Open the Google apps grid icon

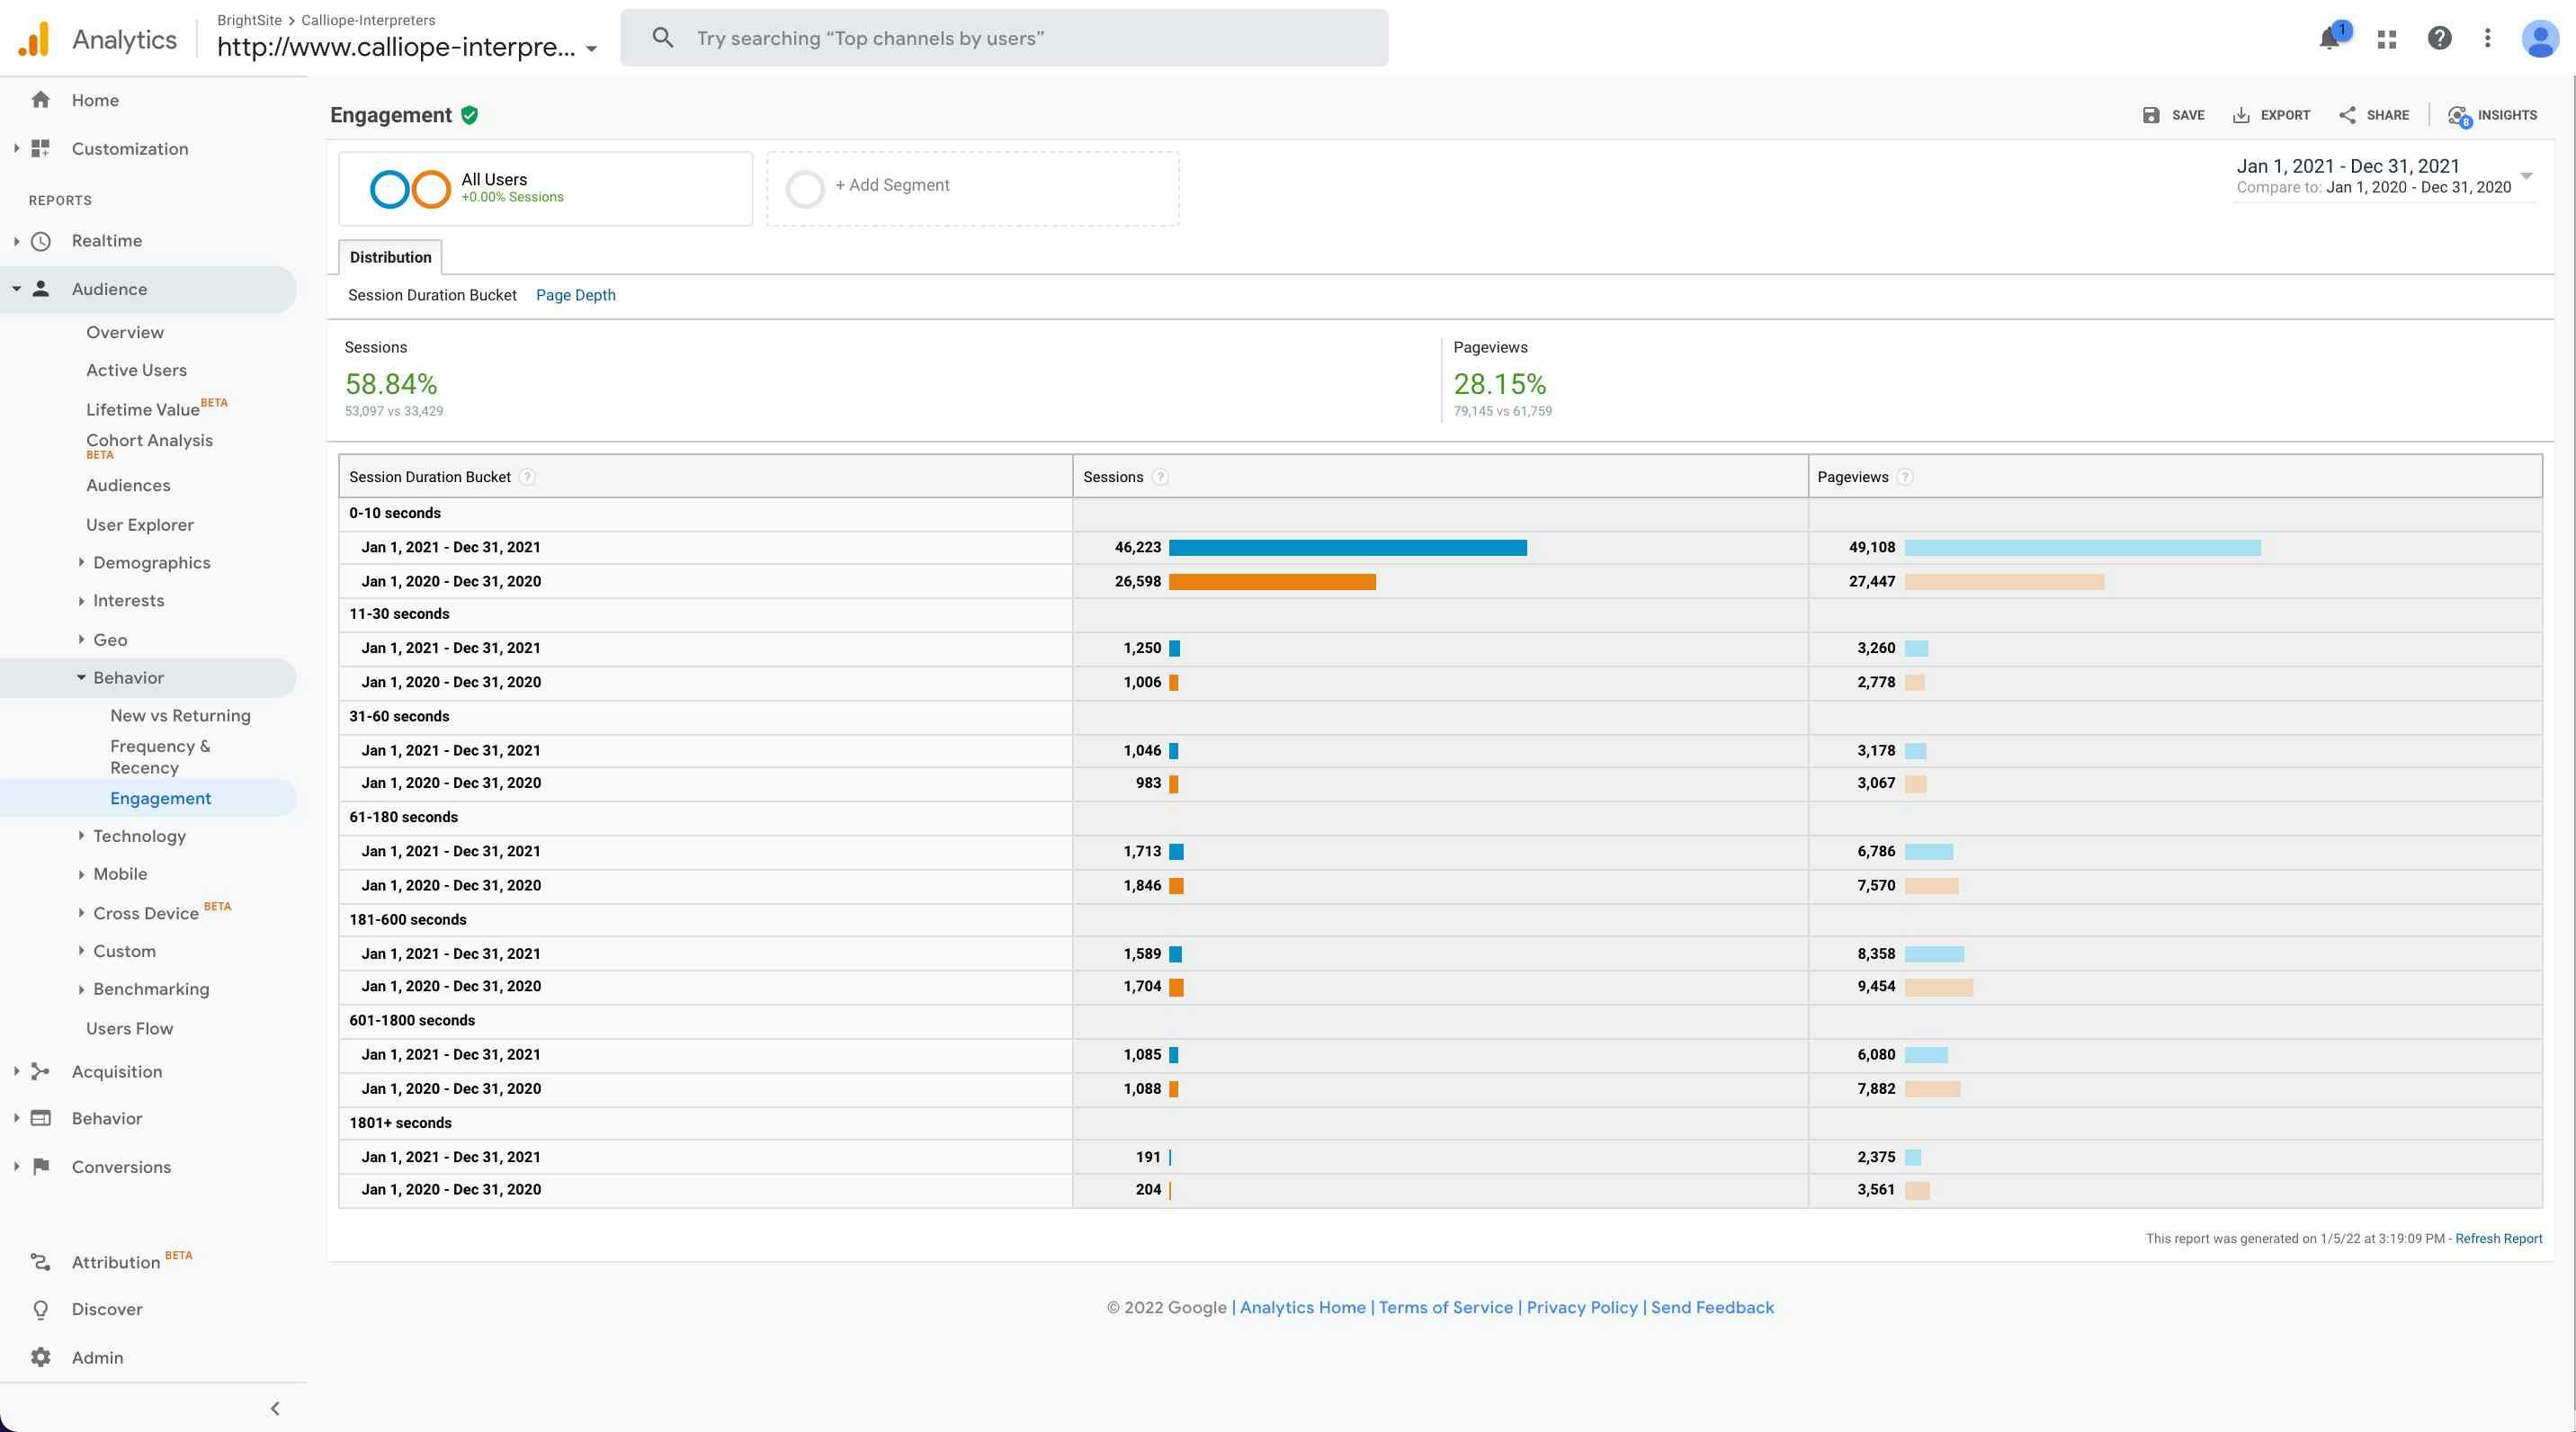[x=2387, y=39]
